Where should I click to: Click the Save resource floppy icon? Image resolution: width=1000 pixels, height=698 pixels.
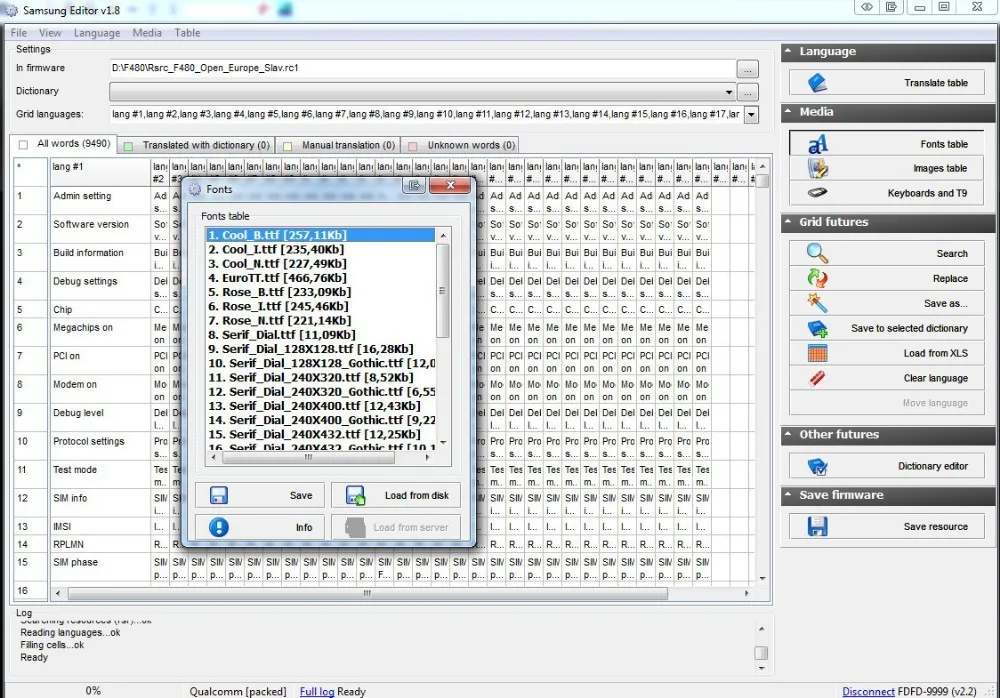click(x=817, y=526)
